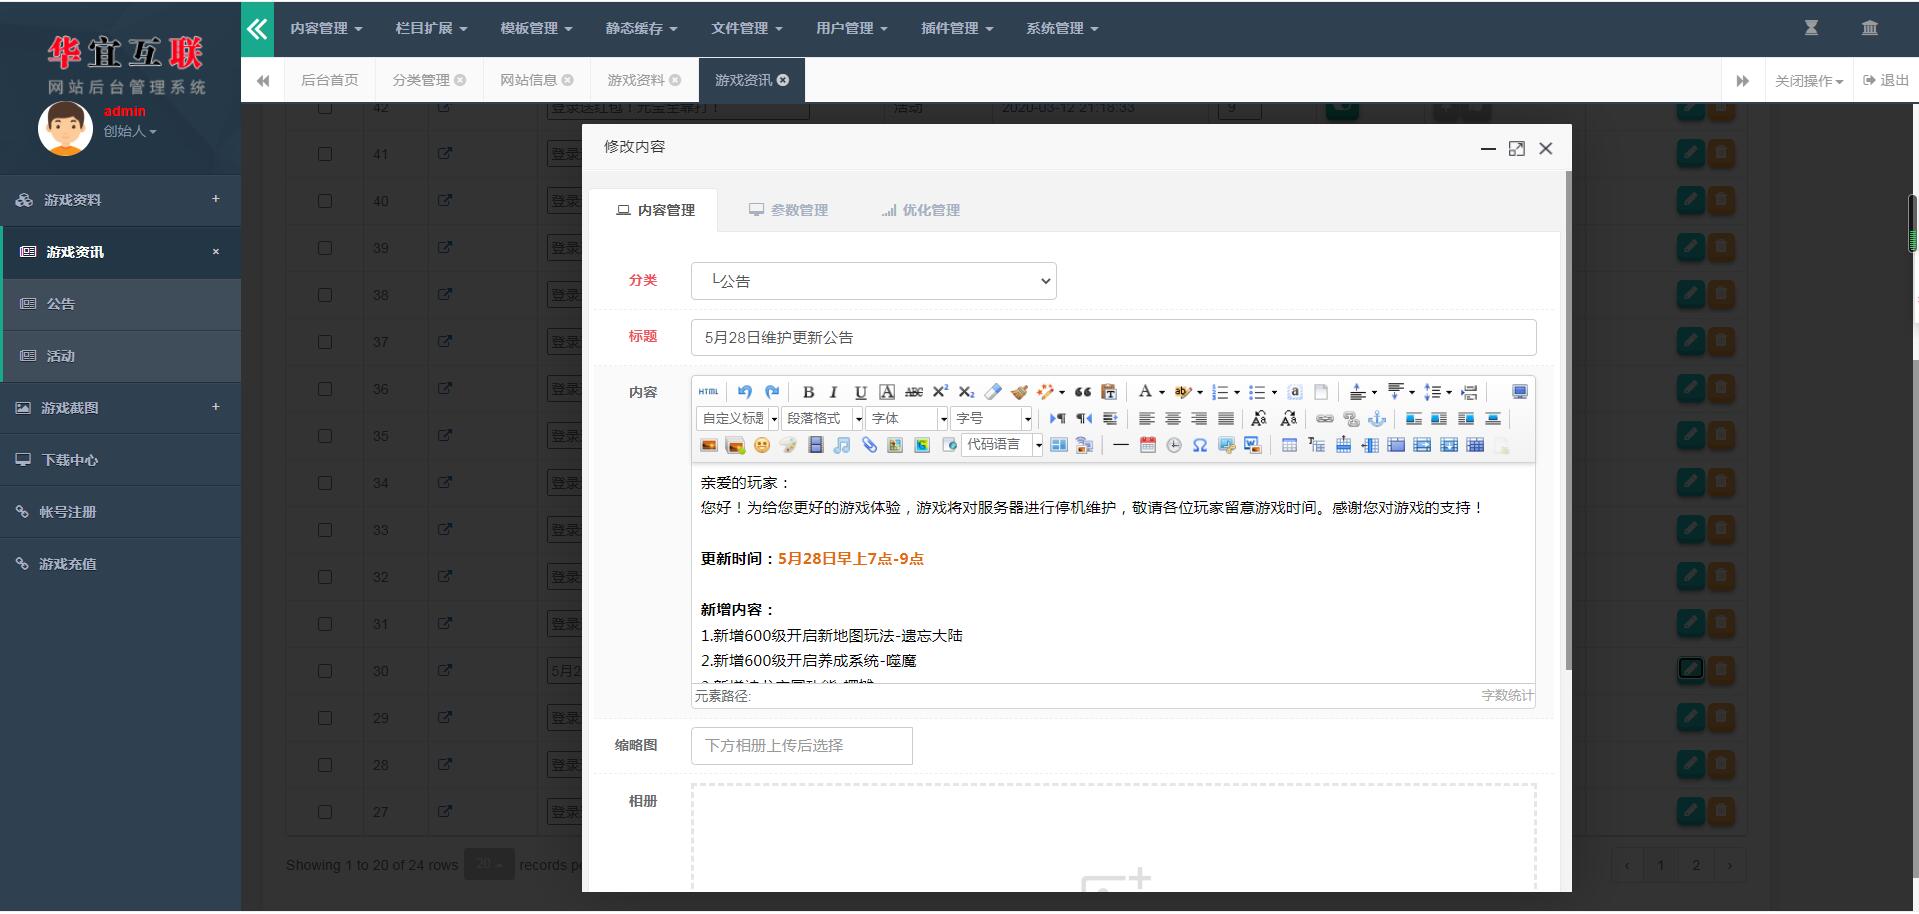
Task: Clear formatting with the eraser tool
Action: pos(993,392)
